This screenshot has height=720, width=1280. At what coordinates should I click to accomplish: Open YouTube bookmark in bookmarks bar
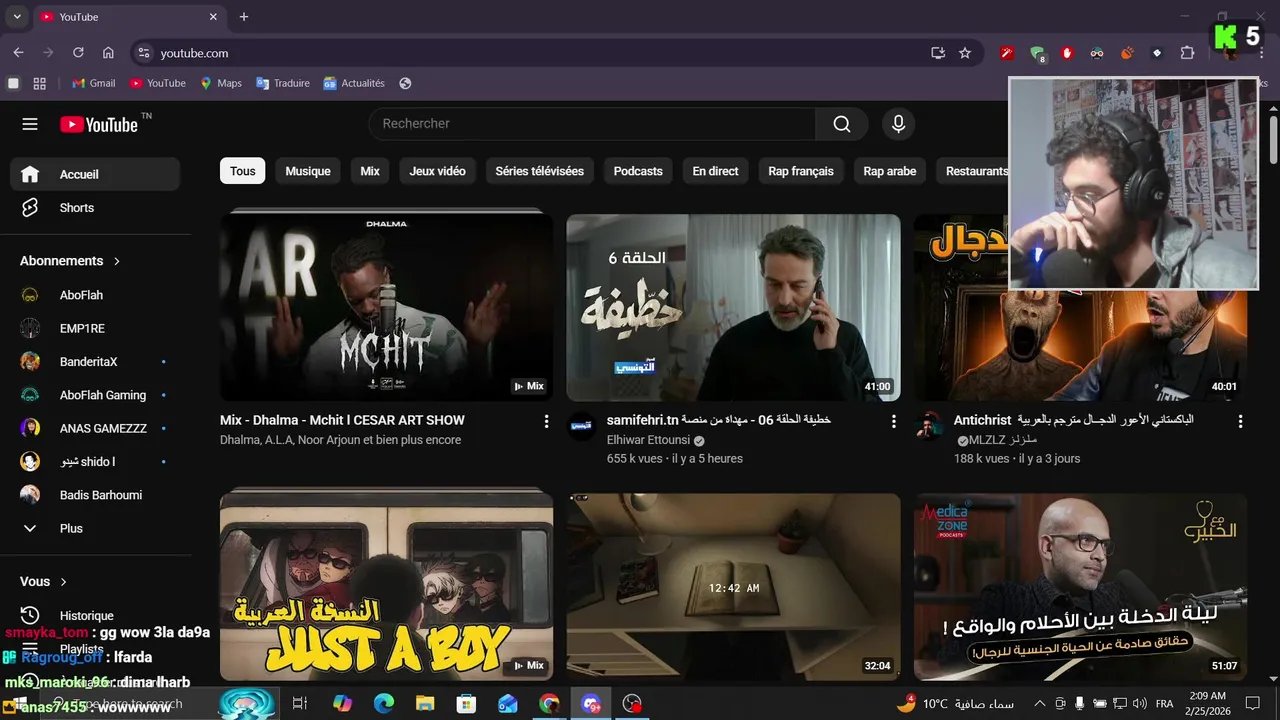coord(157,83)
